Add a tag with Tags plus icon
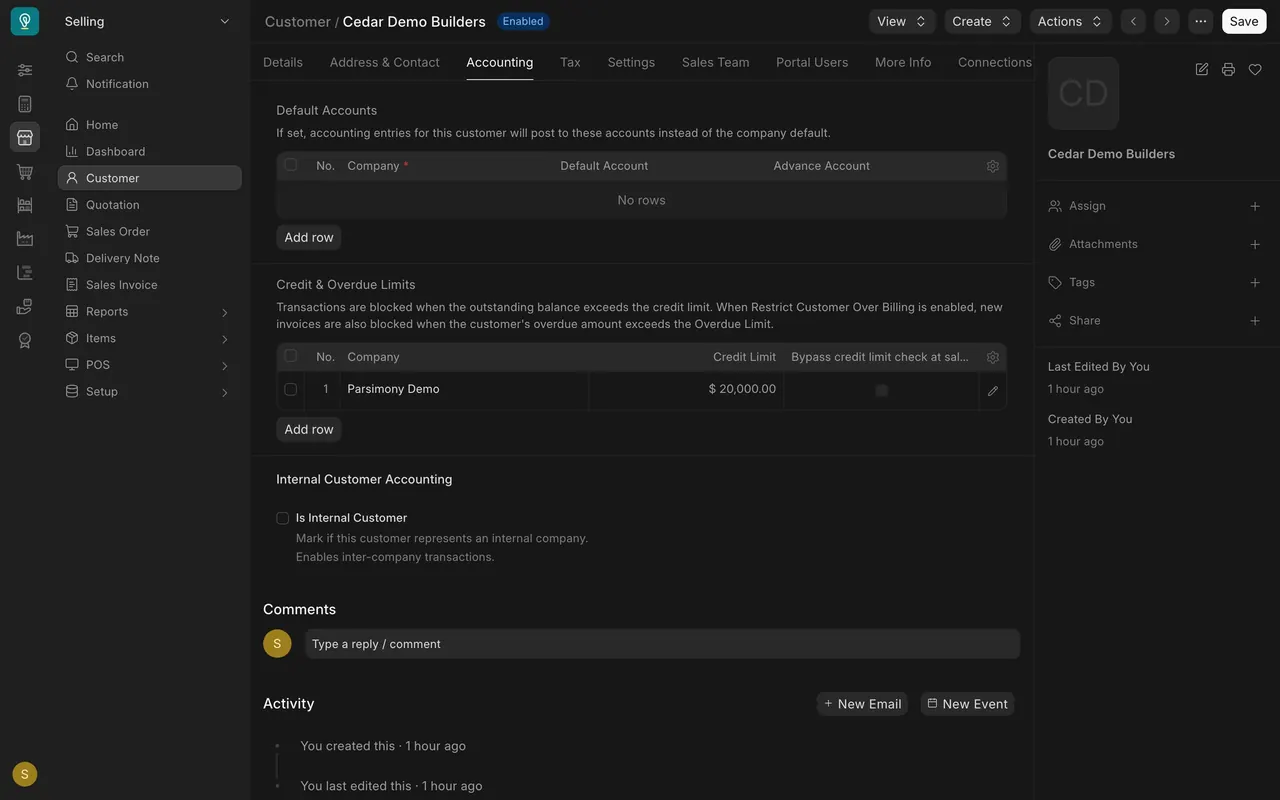The image size is (1280, 800). [x=1255, y=282]
